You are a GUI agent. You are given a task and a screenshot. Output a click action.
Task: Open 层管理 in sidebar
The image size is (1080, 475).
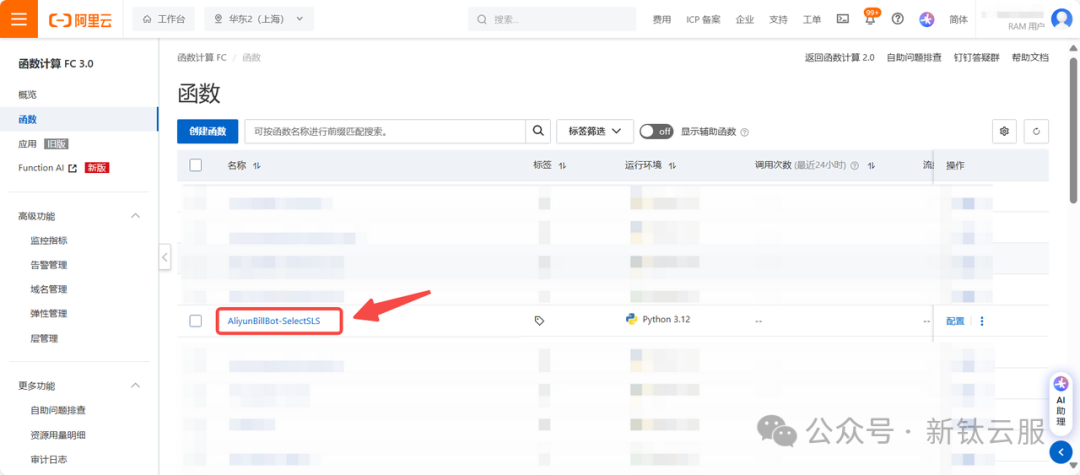point(44,339)
